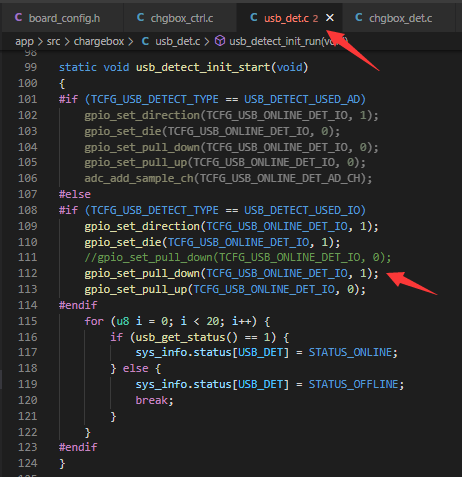Place cursor on the commented gpio_set_pull_down line
Viewport: 462px width, 477px height.
[238, 257]
